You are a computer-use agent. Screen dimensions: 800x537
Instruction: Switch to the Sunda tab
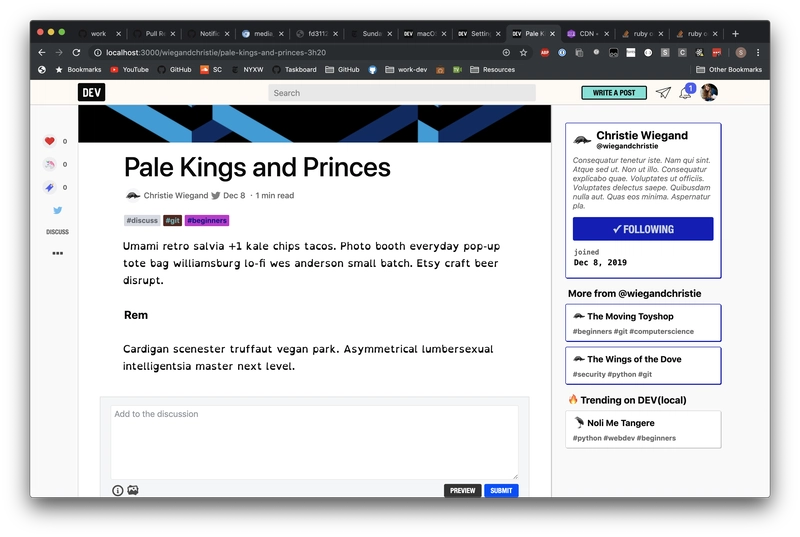pos(370,34)
